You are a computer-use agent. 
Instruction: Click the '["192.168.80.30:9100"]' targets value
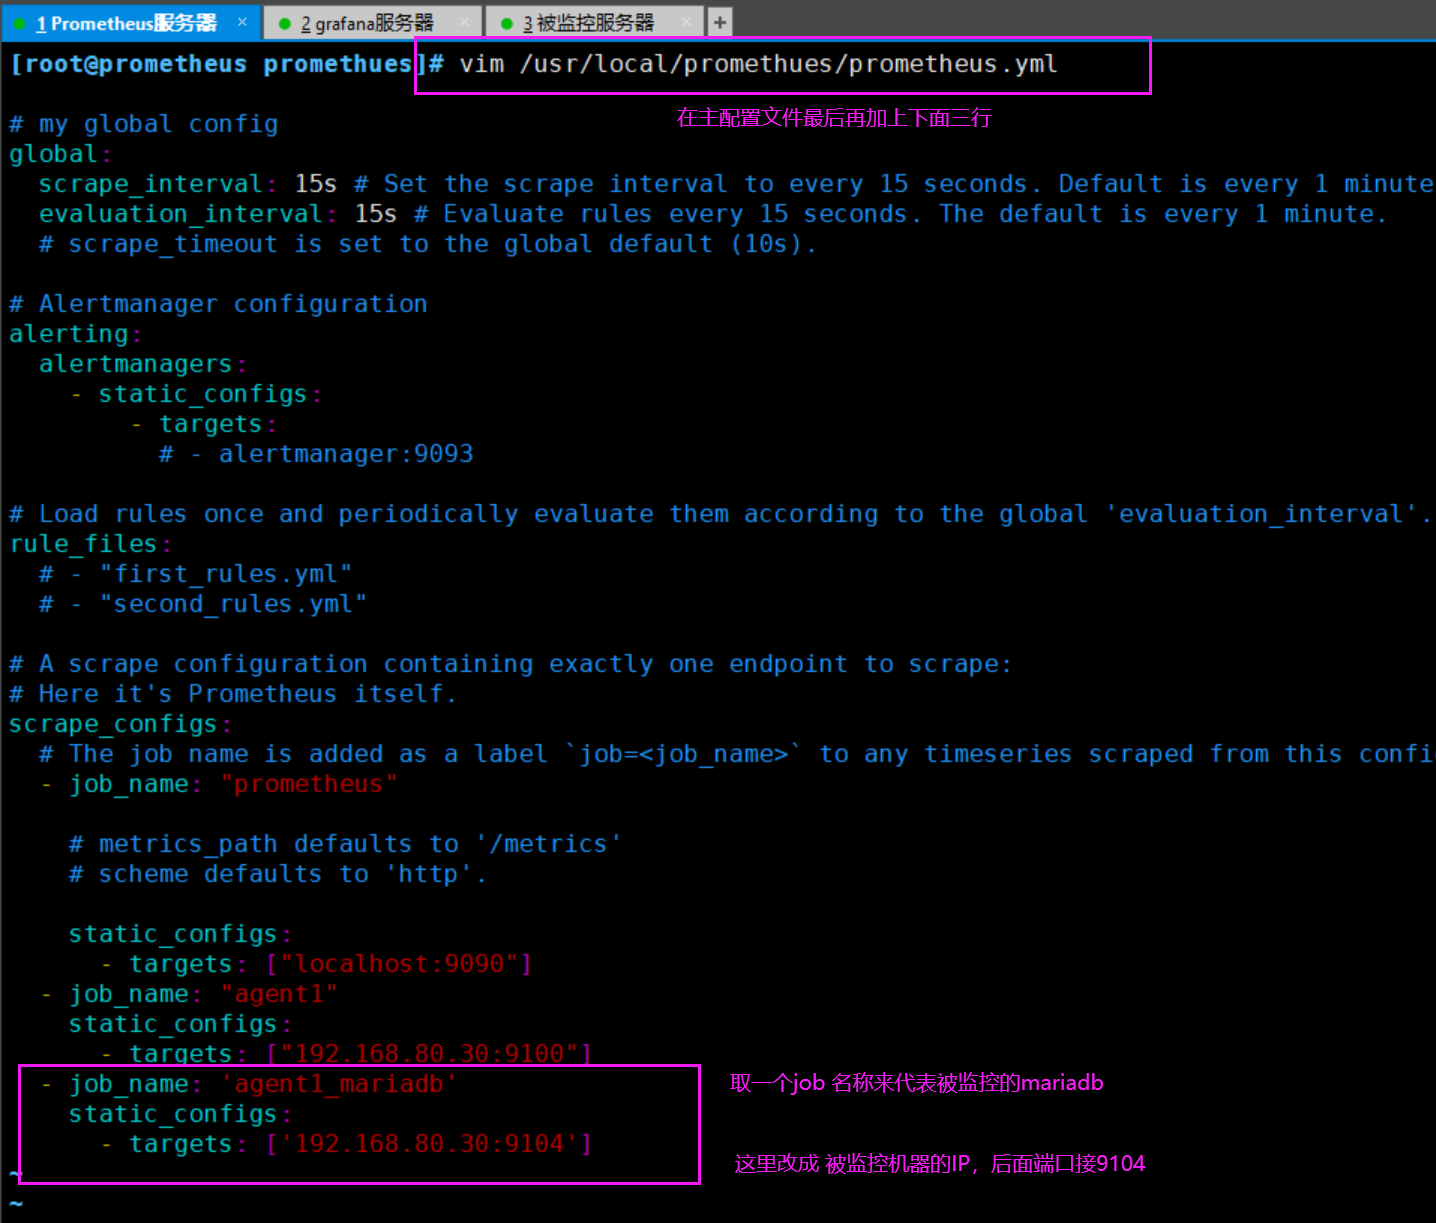(428, 1053)
